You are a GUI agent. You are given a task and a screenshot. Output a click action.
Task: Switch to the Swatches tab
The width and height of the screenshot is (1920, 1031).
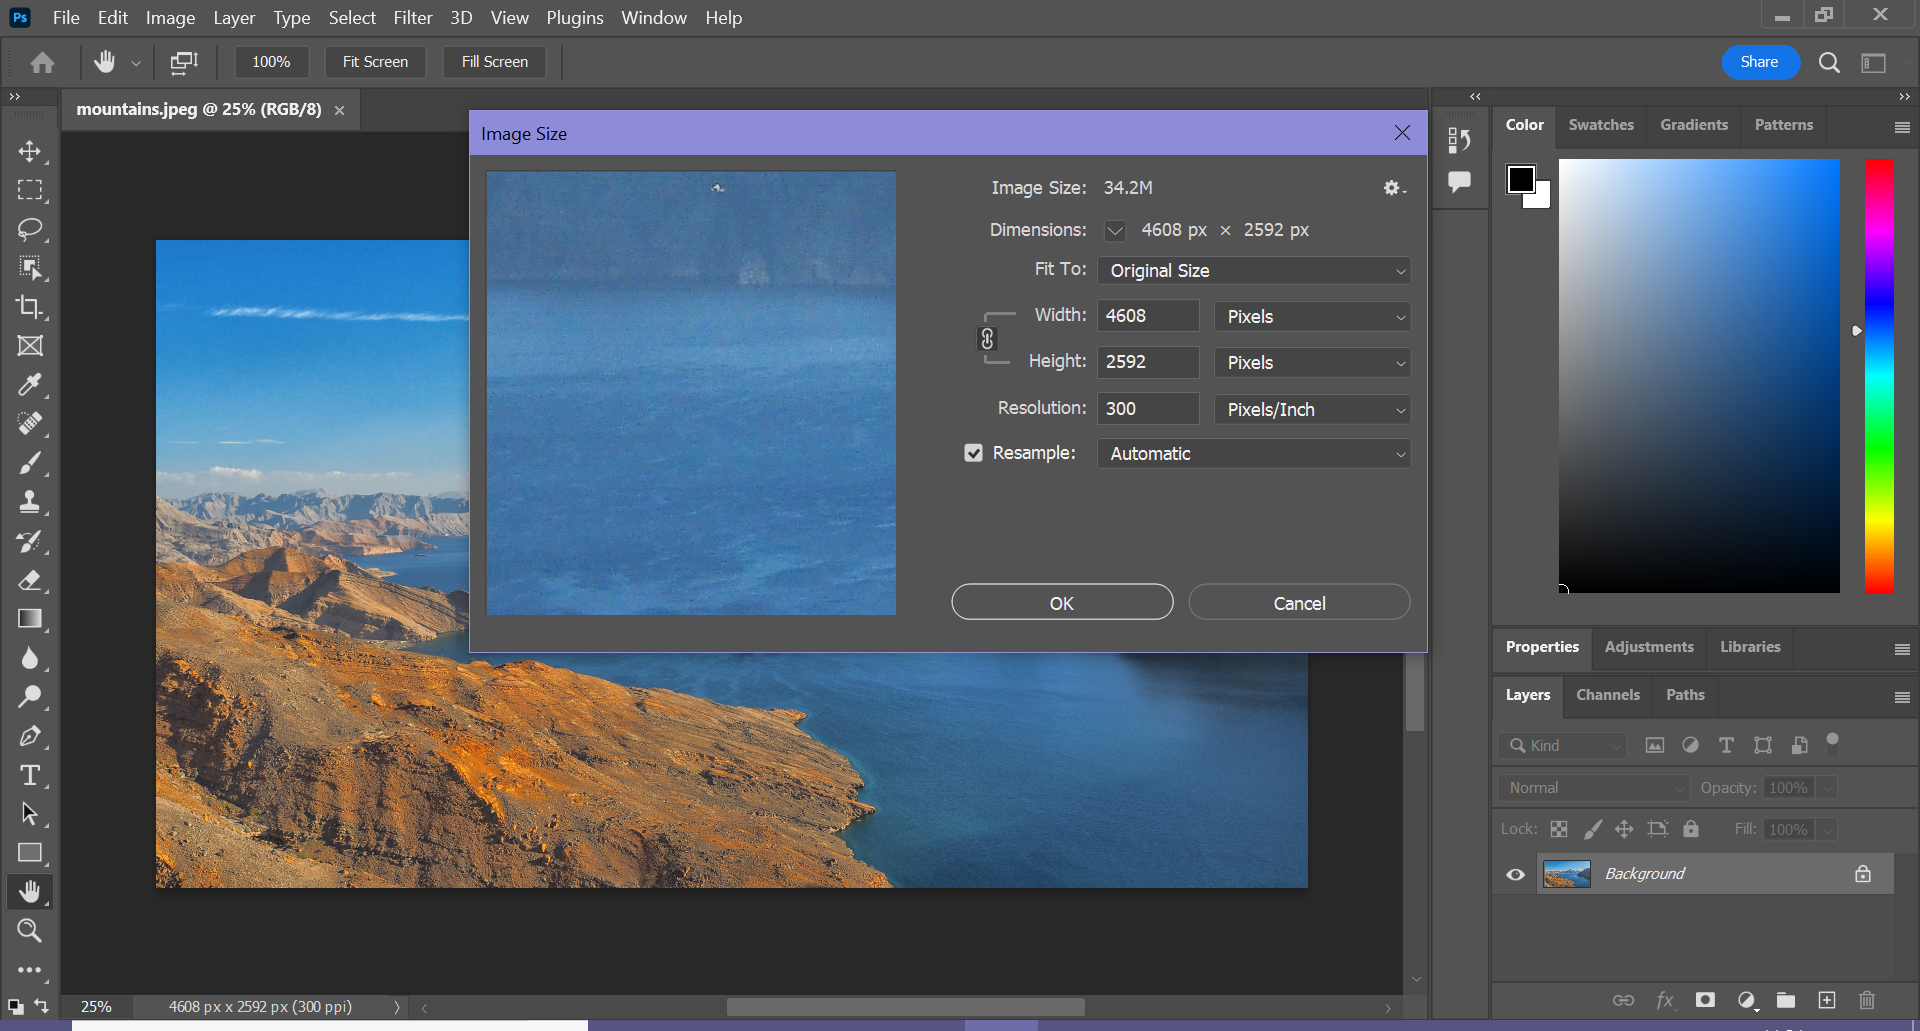click(x=1600, y=125)
